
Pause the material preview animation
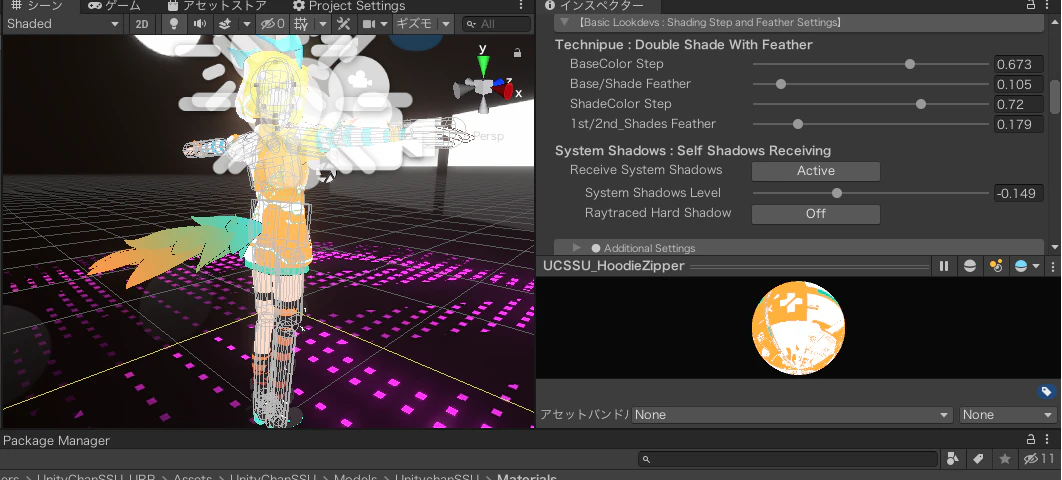[944, 266]
